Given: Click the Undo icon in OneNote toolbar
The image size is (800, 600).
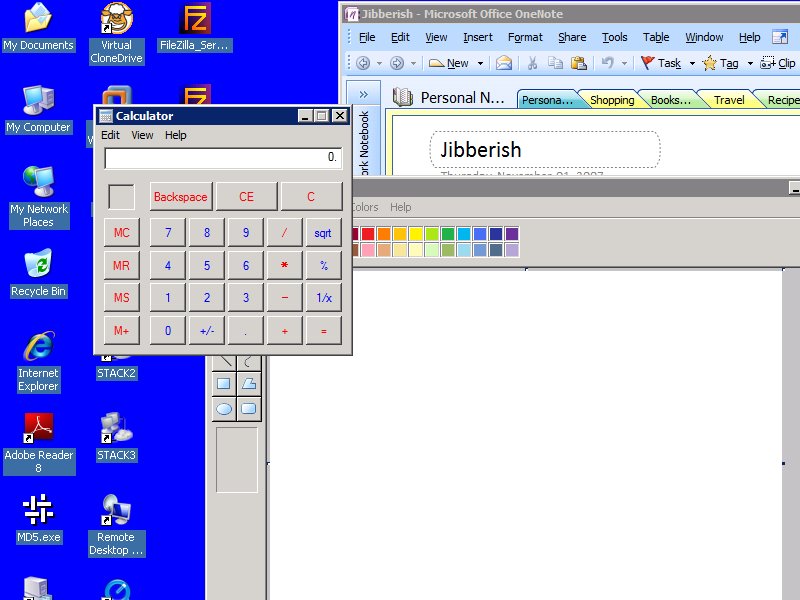Looking at the screenshot, I should pyautogui.click(x=607, y=63).
